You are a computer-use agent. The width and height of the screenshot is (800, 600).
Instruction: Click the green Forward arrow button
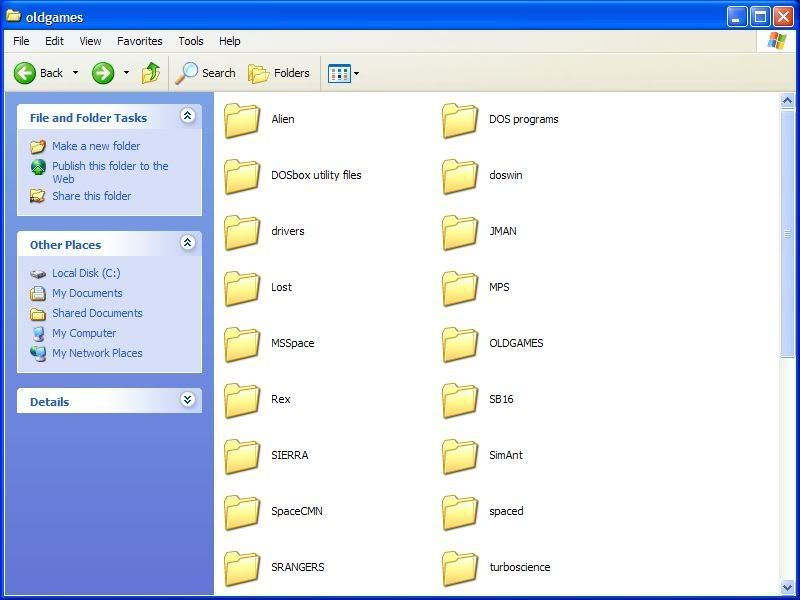103,73
